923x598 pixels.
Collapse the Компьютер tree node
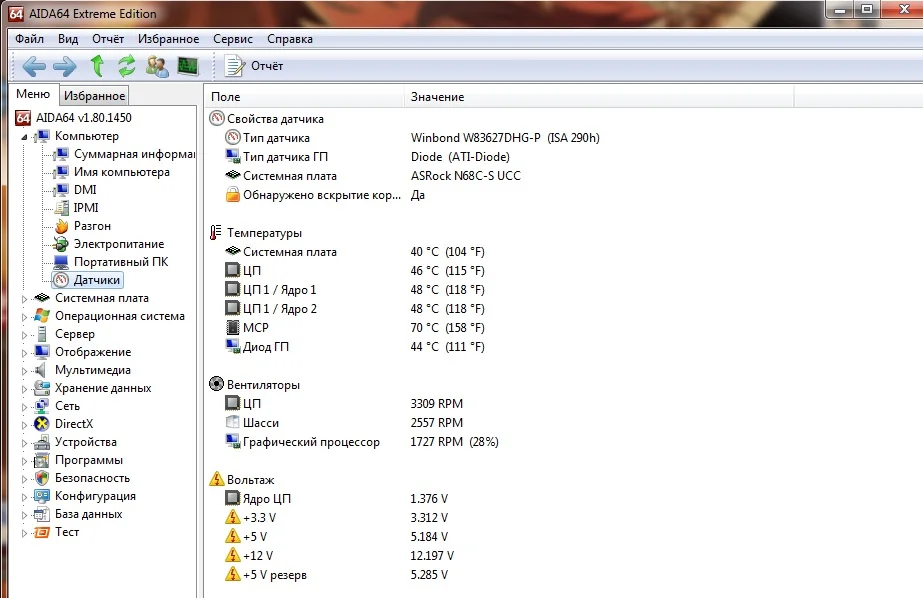tap(24, 137)
